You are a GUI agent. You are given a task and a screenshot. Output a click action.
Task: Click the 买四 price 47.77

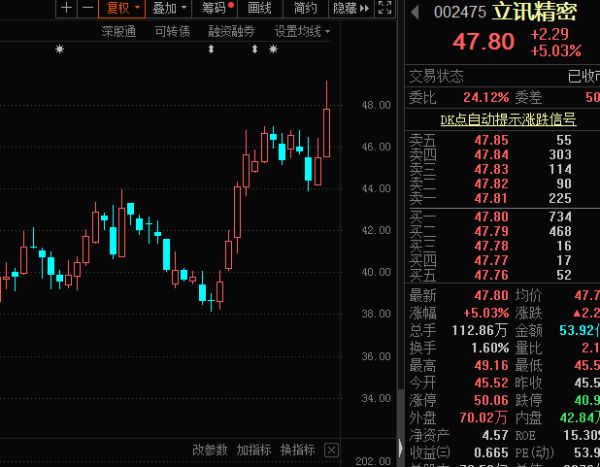[491, 260]
